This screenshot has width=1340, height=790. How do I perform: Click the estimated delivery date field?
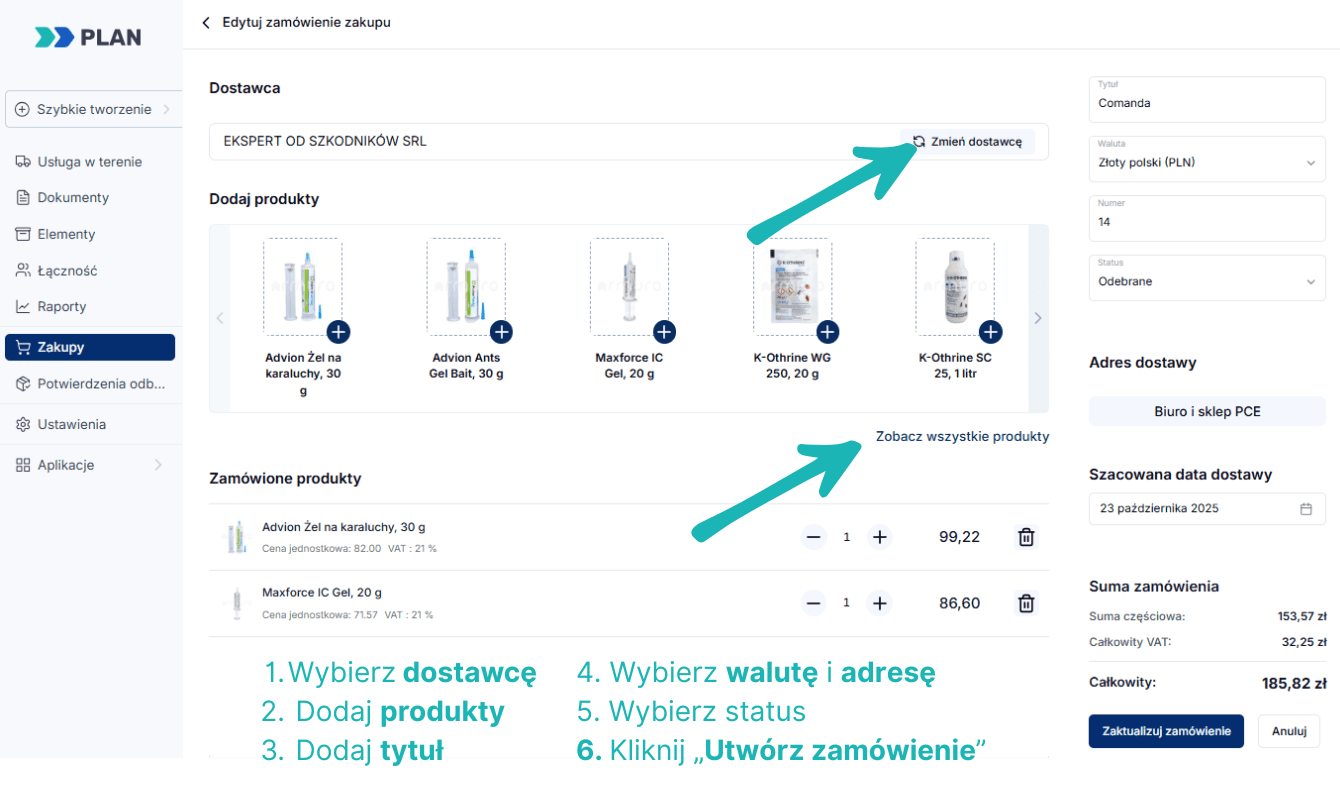(1207, 508)
